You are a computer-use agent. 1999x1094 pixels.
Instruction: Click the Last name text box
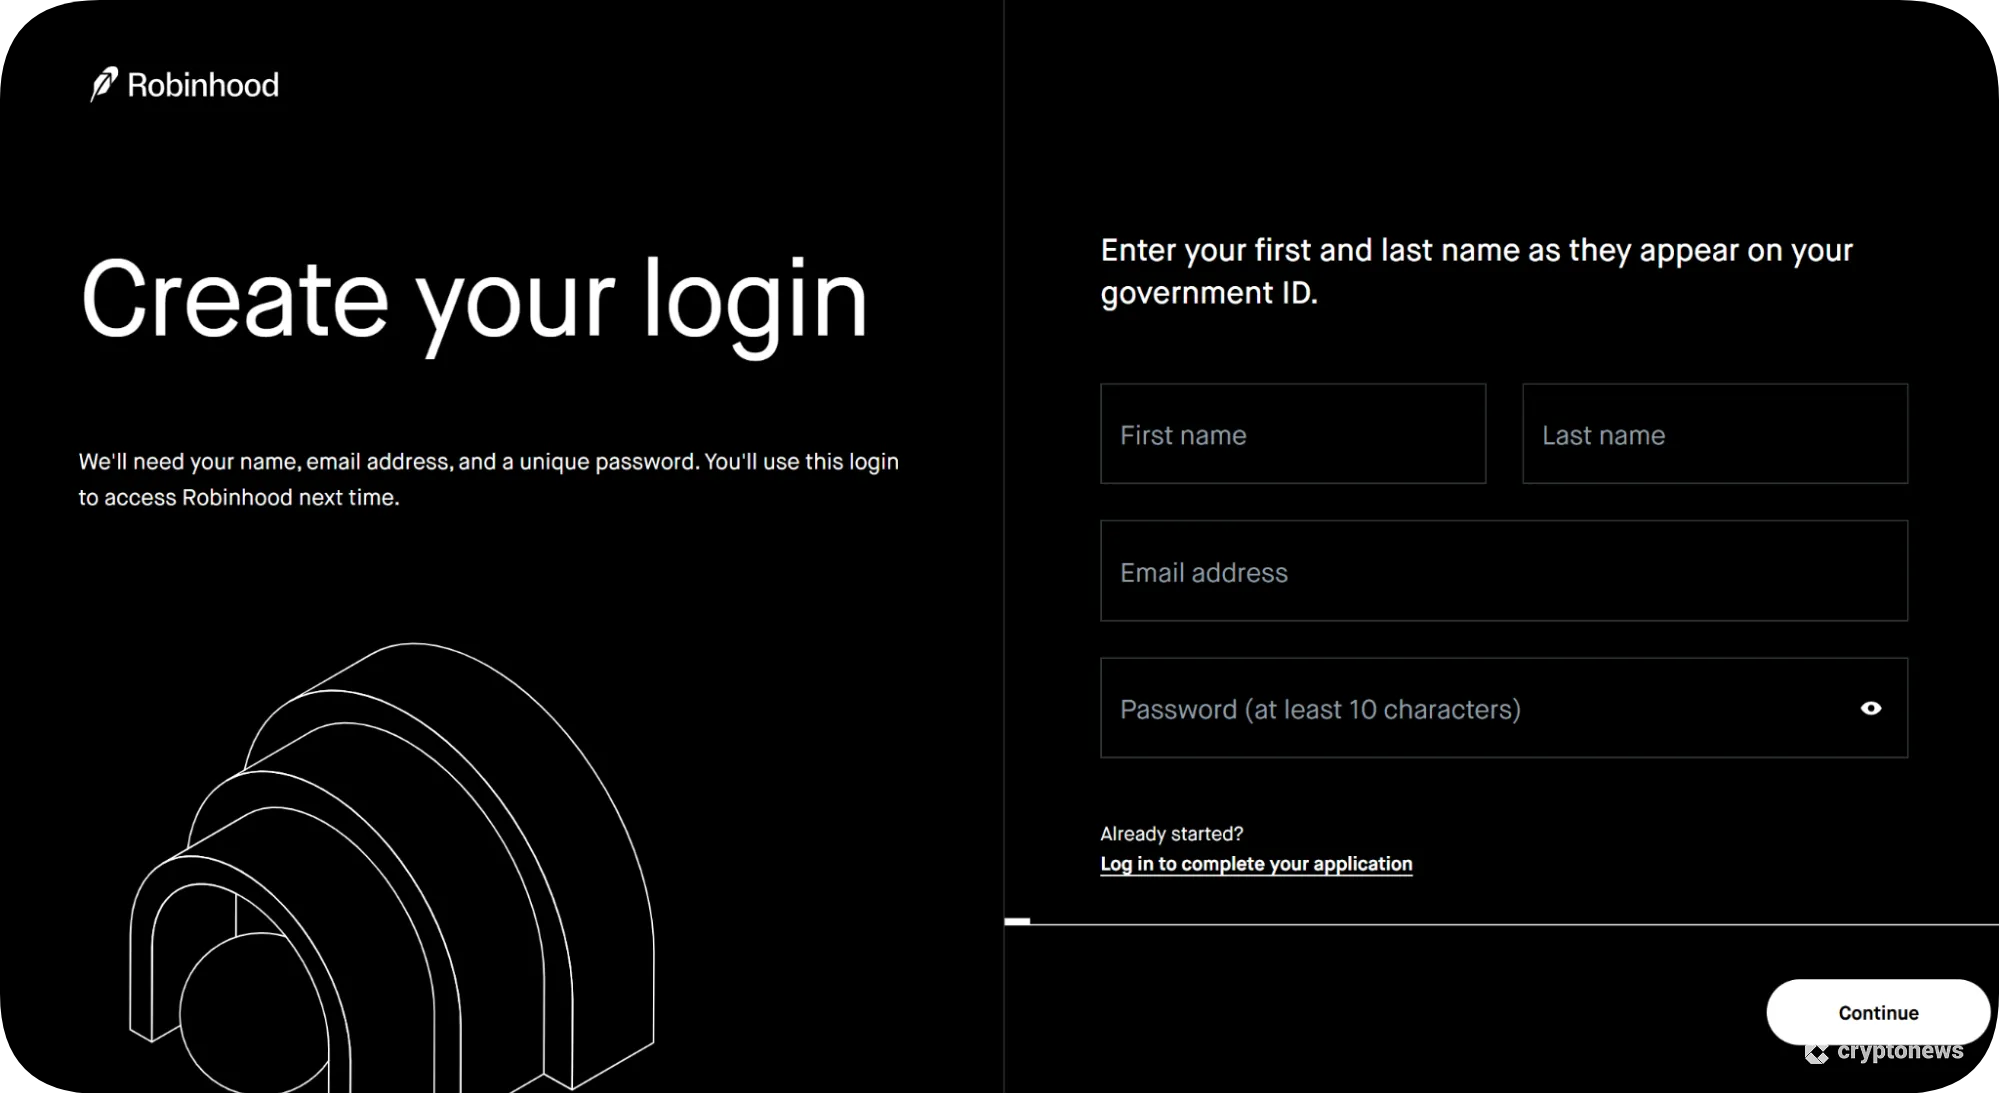tap(1714, 434)
